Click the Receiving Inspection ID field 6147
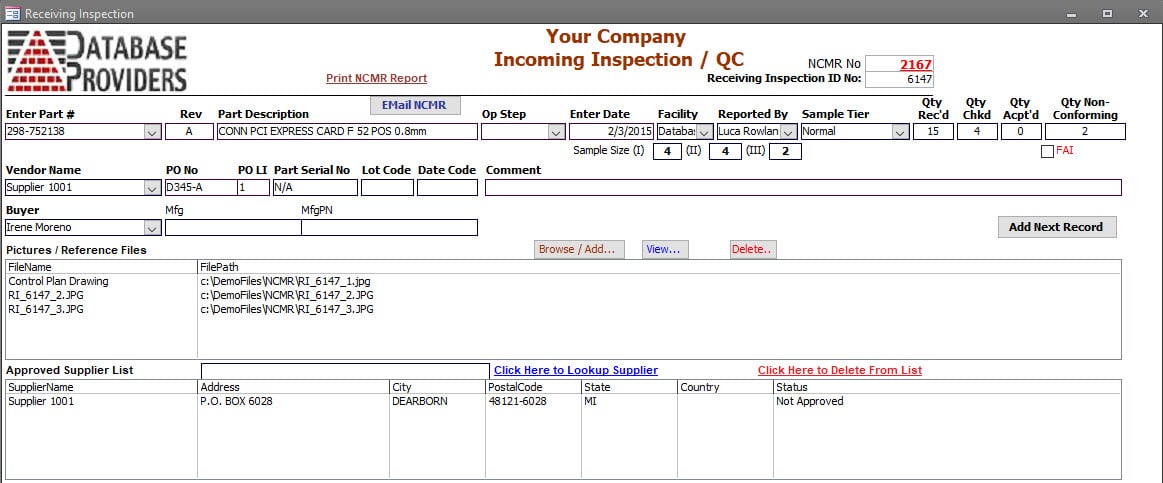This screenshot has height=483, width=1163. pyautogui.click(x=899, y=79)
